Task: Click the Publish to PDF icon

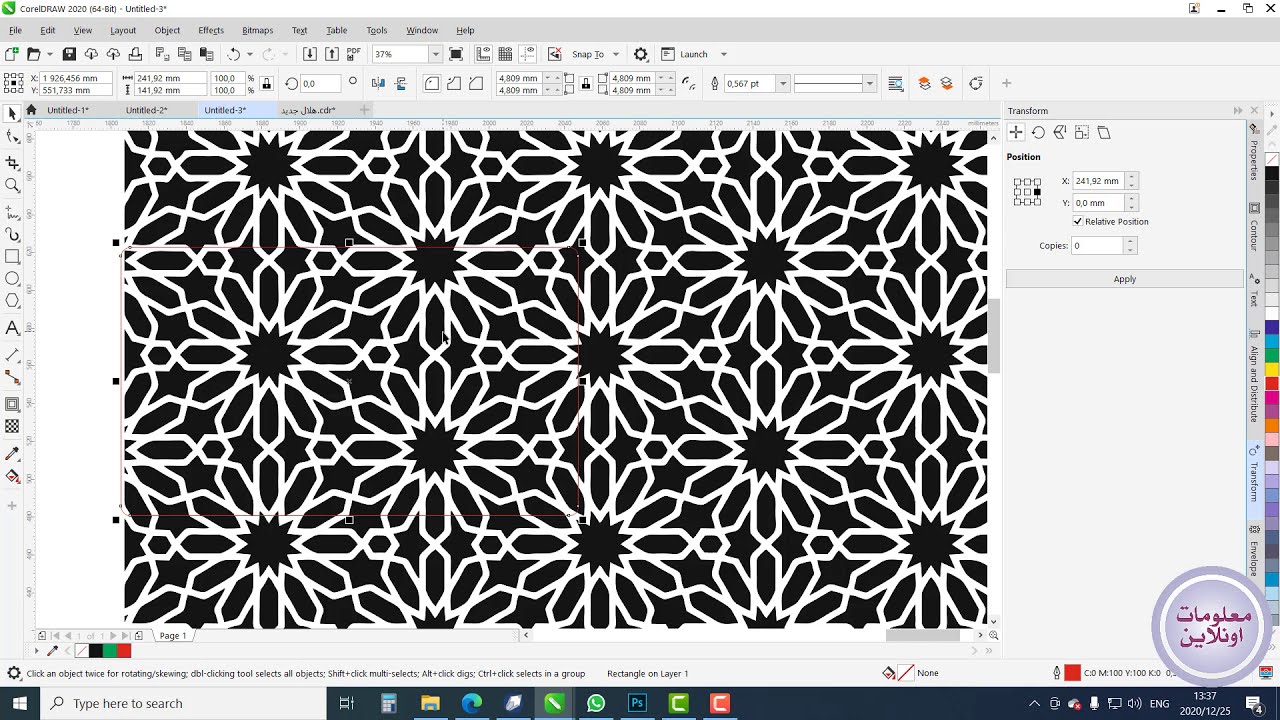Action: tap(354, 54)
